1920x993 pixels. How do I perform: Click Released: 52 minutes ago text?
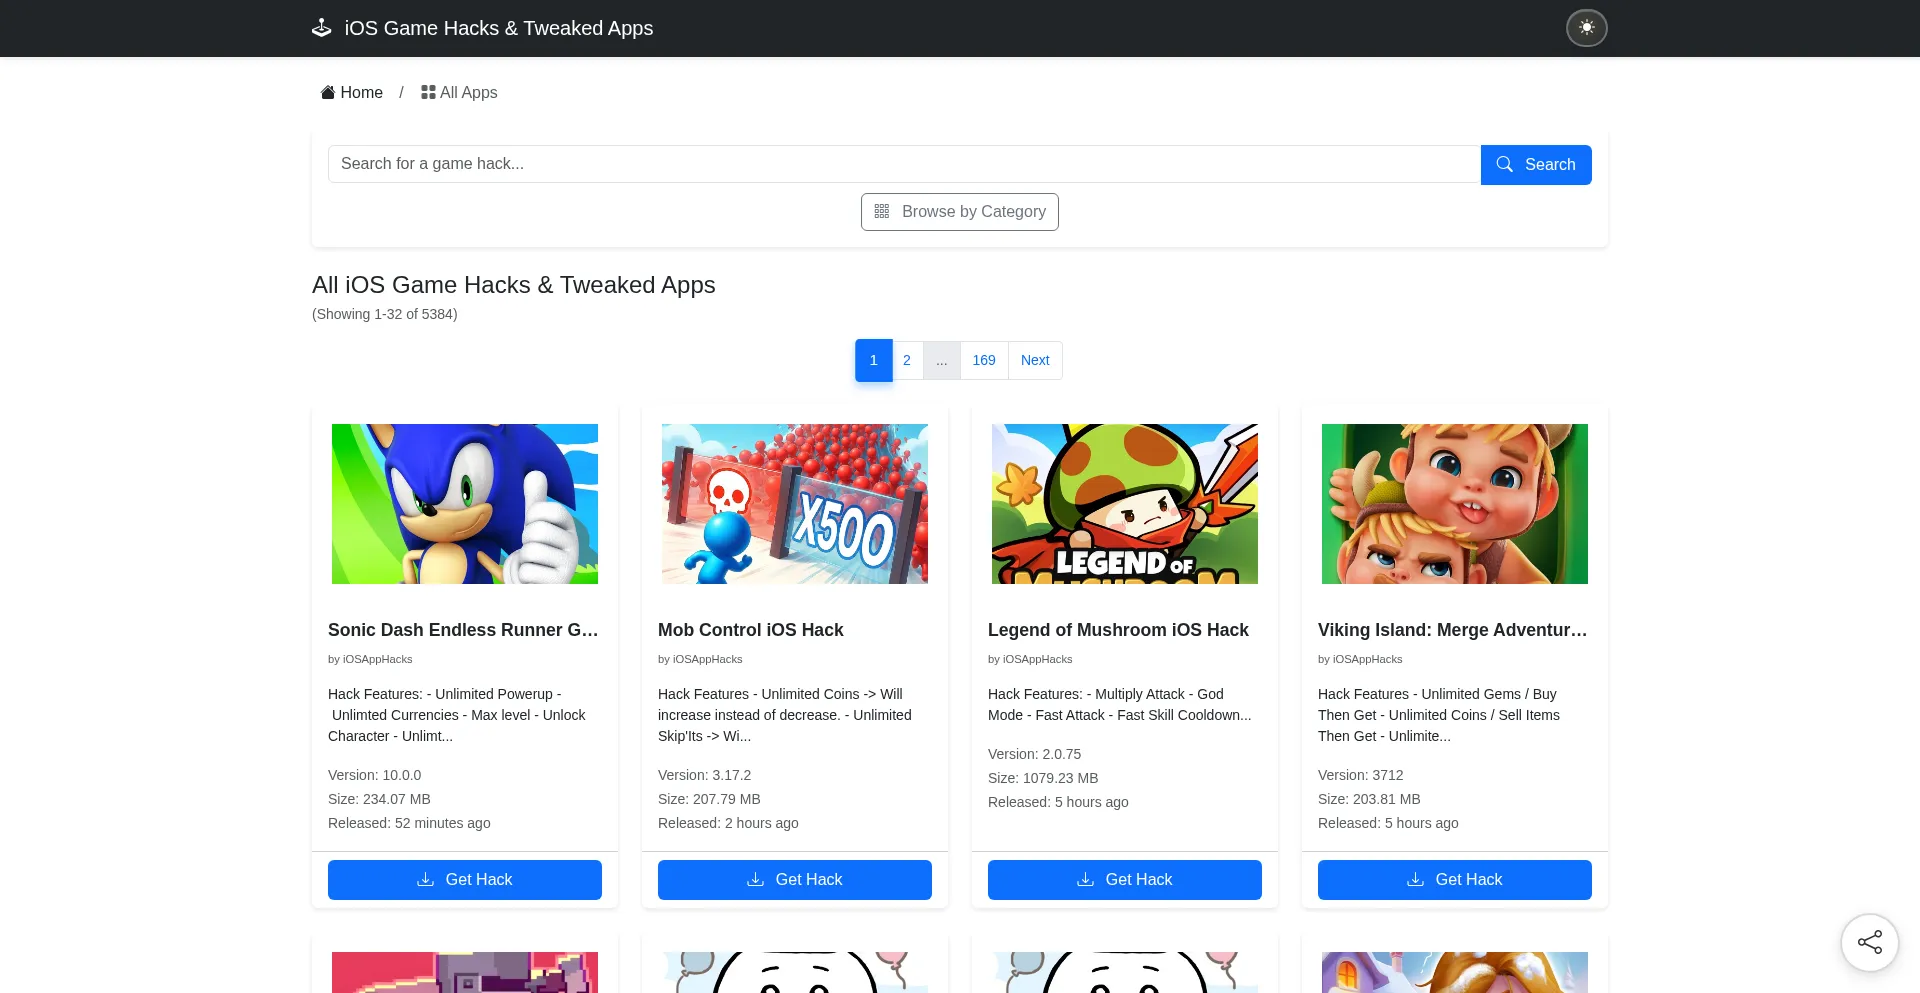pyautogui.click(x=409, y=823)
